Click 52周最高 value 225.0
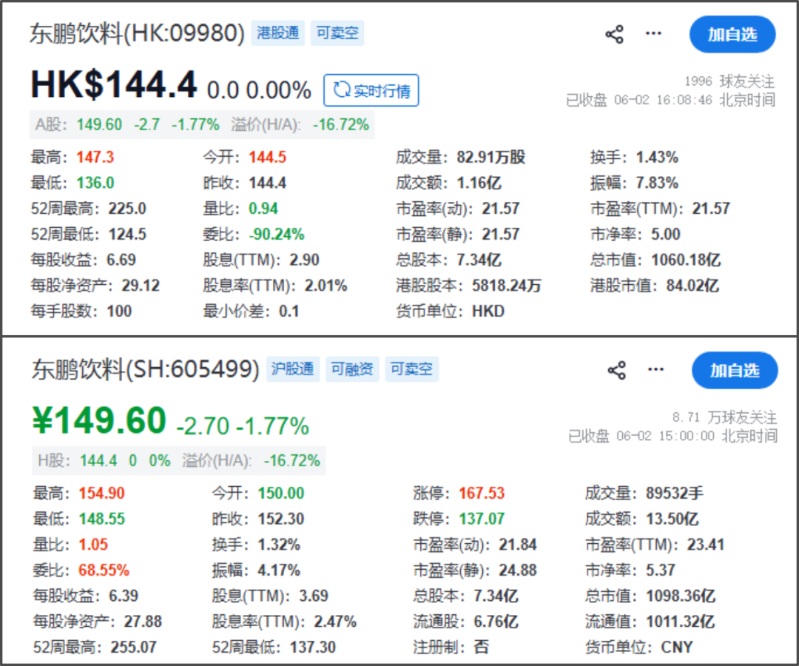Screen dimensions: 799x666 point(127,208)
